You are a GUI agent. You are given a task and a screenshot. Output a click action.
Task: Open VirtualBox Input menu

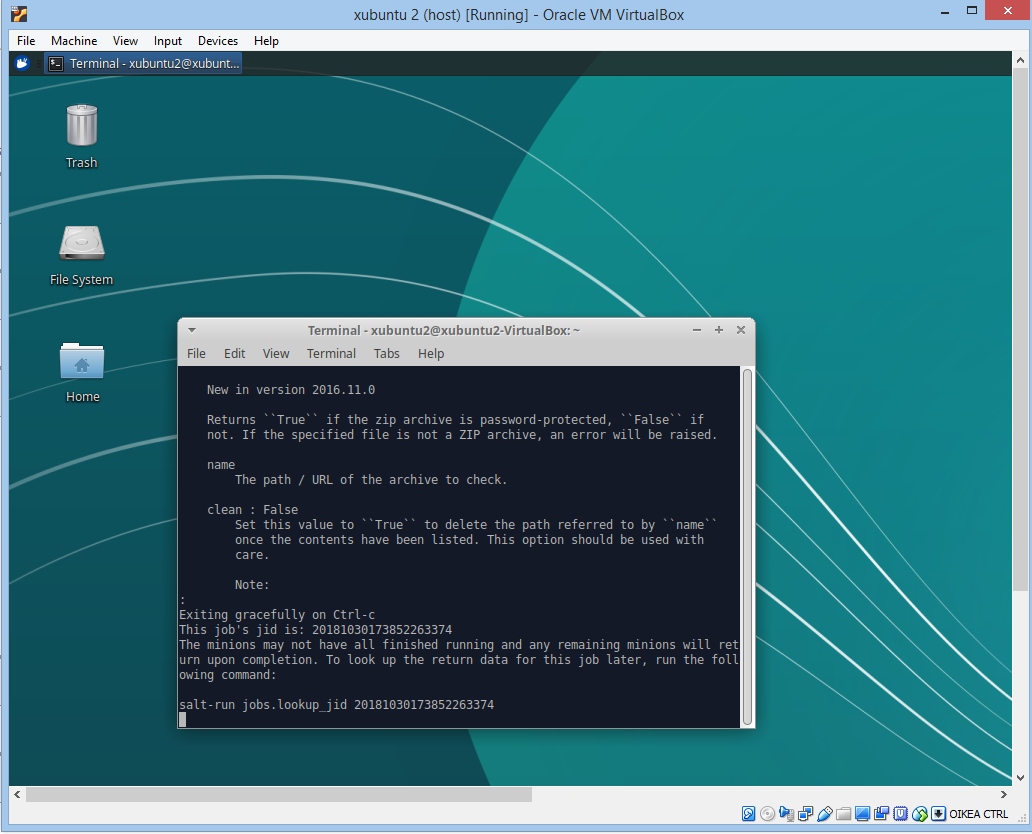click(x=168, y=41)
